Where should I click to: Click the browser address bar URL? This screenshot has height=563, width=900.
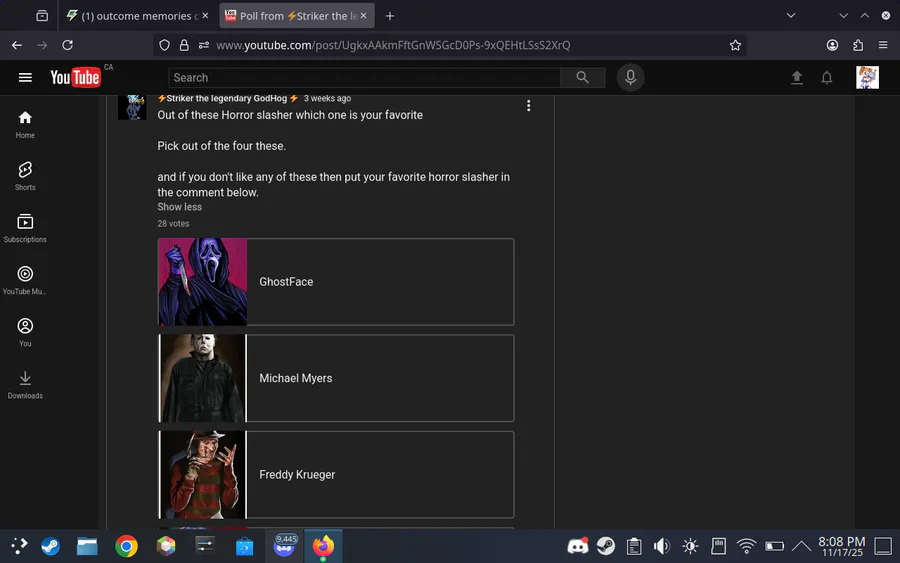[393, 45]
